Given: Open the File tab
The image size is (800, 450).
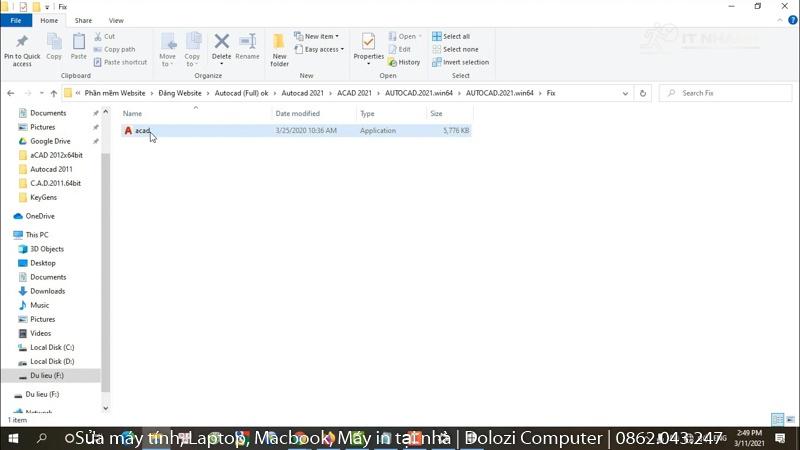Looking at the screenshot, I should click(x=16, y=20).
